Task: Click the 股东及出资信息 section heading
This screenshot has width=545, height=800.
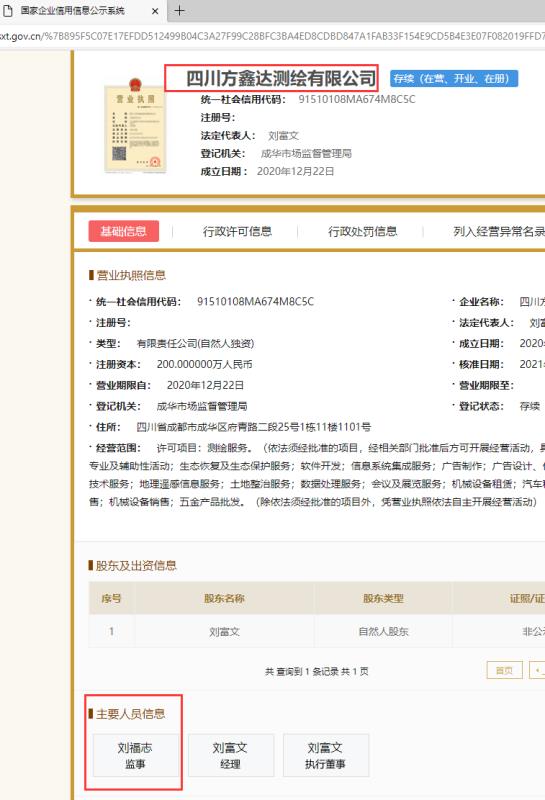Action: (136, 565)
